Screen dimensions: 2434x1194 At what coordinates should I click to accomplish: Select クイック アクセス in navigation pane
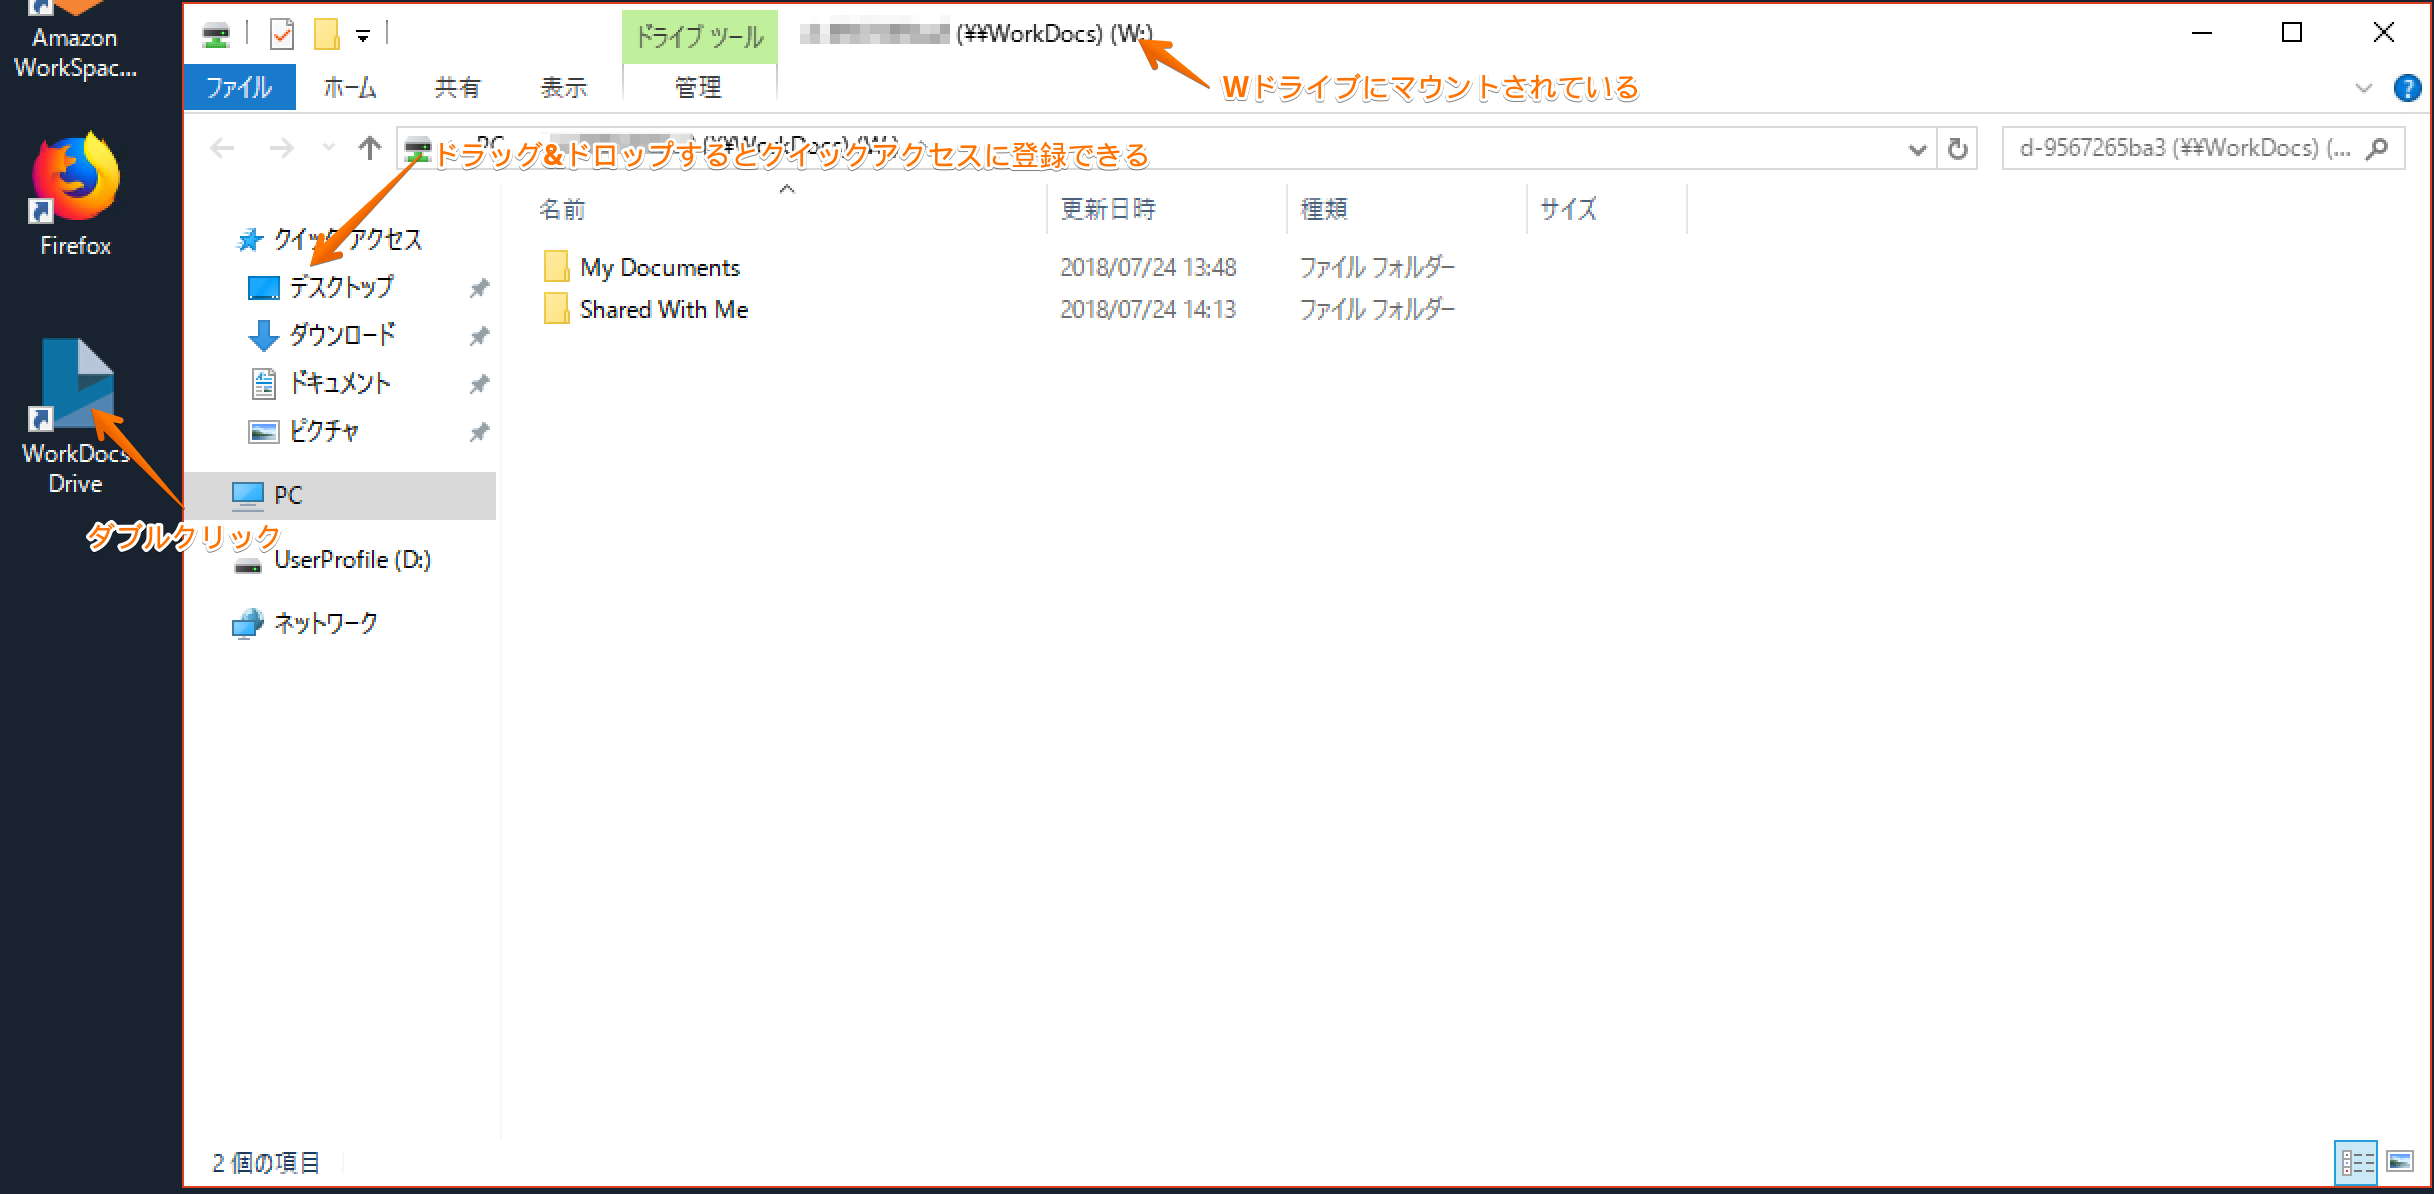348,239
